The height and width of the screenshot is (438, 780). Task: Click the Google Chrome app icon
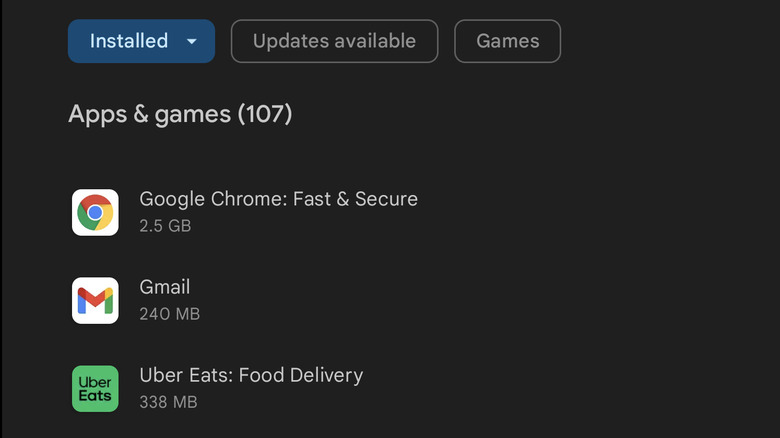tap(95, 212)
